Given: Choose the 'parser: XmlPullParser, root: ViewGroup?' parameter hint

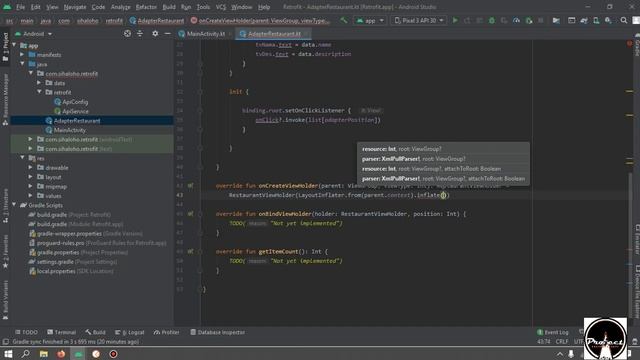Looking at the screenshot, I should coord(413,159).
